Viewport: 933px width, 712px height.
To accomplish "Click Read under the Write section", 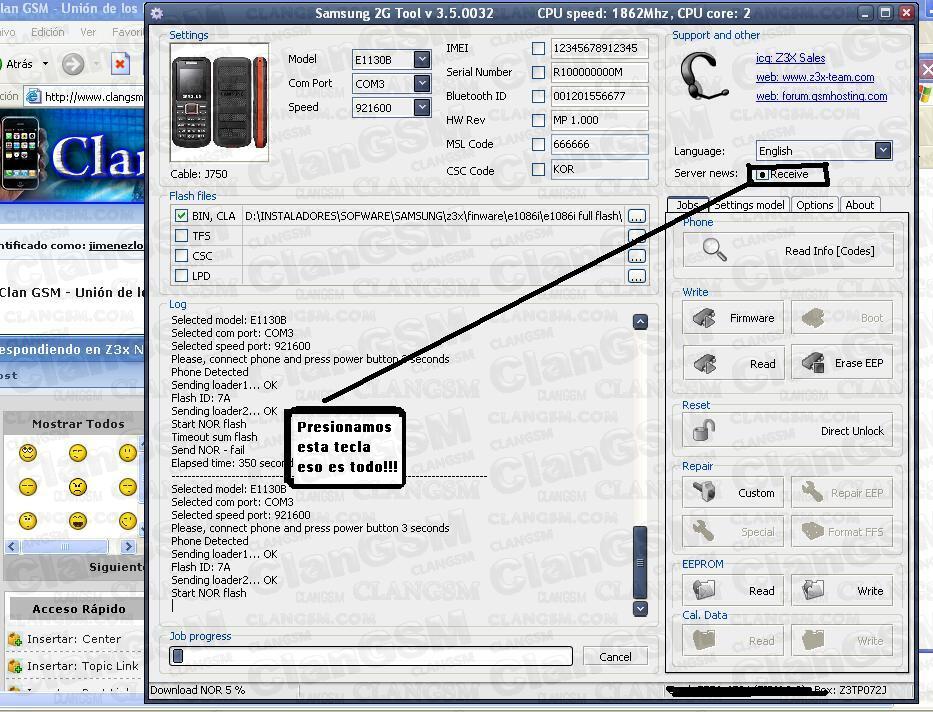I will click(733, 363).
